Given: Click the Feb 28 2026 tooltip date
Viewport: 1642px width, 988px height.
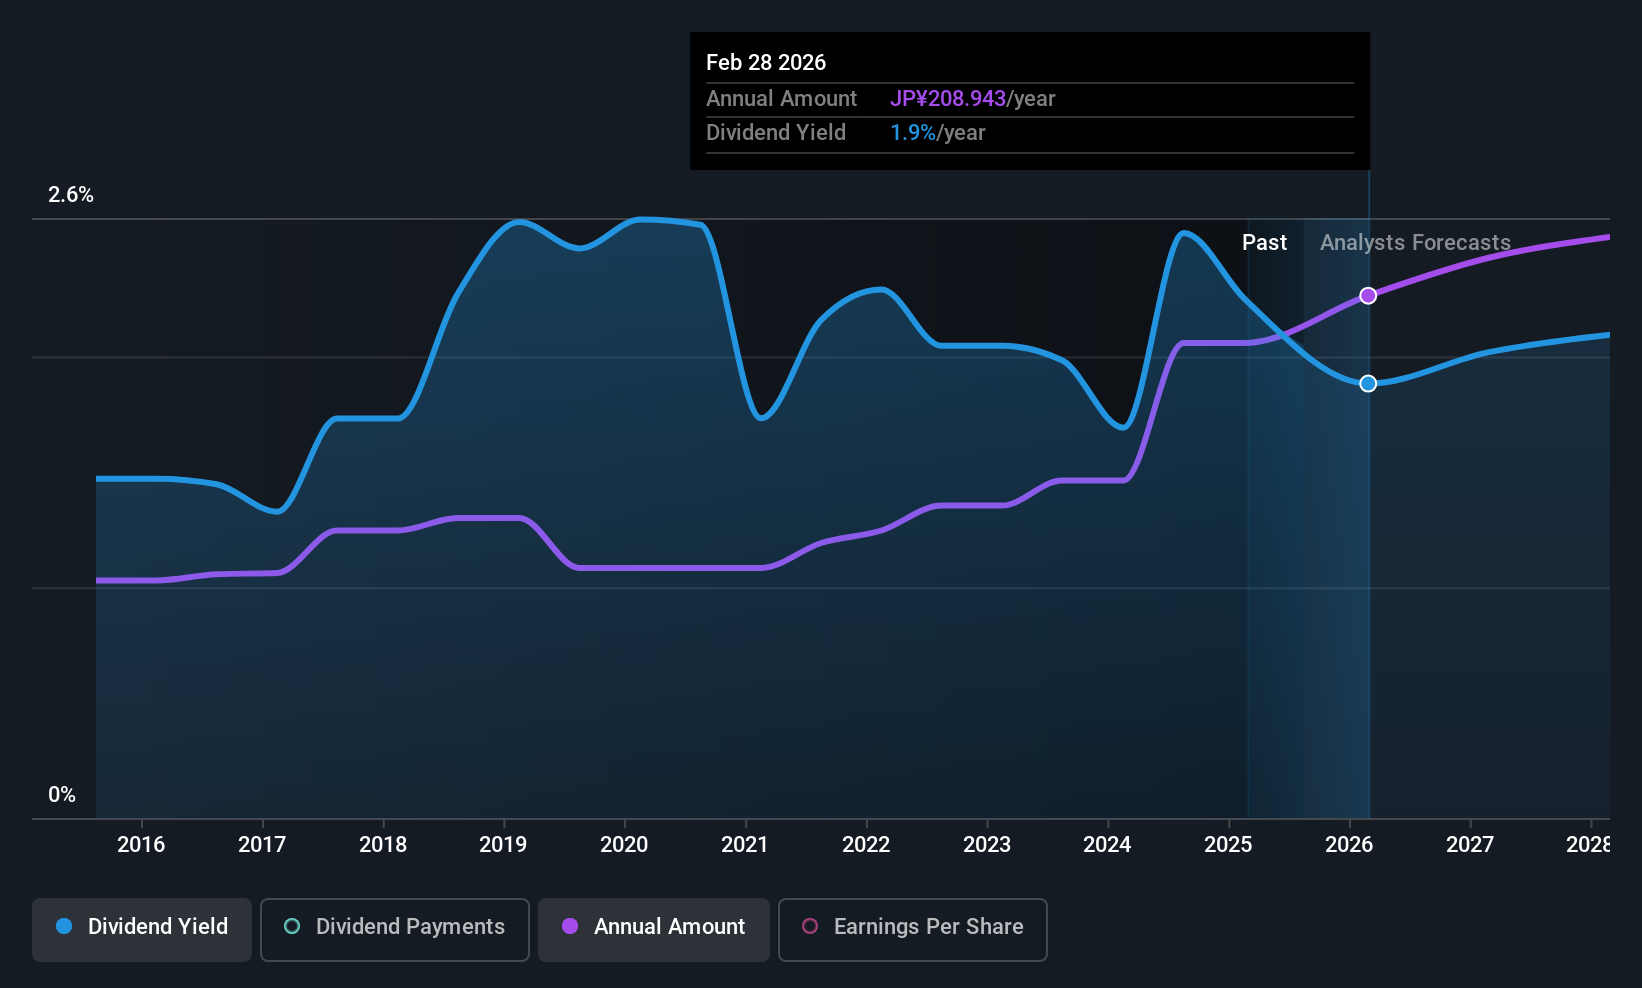Looking at the screenshot, I should tap(766, 63).
